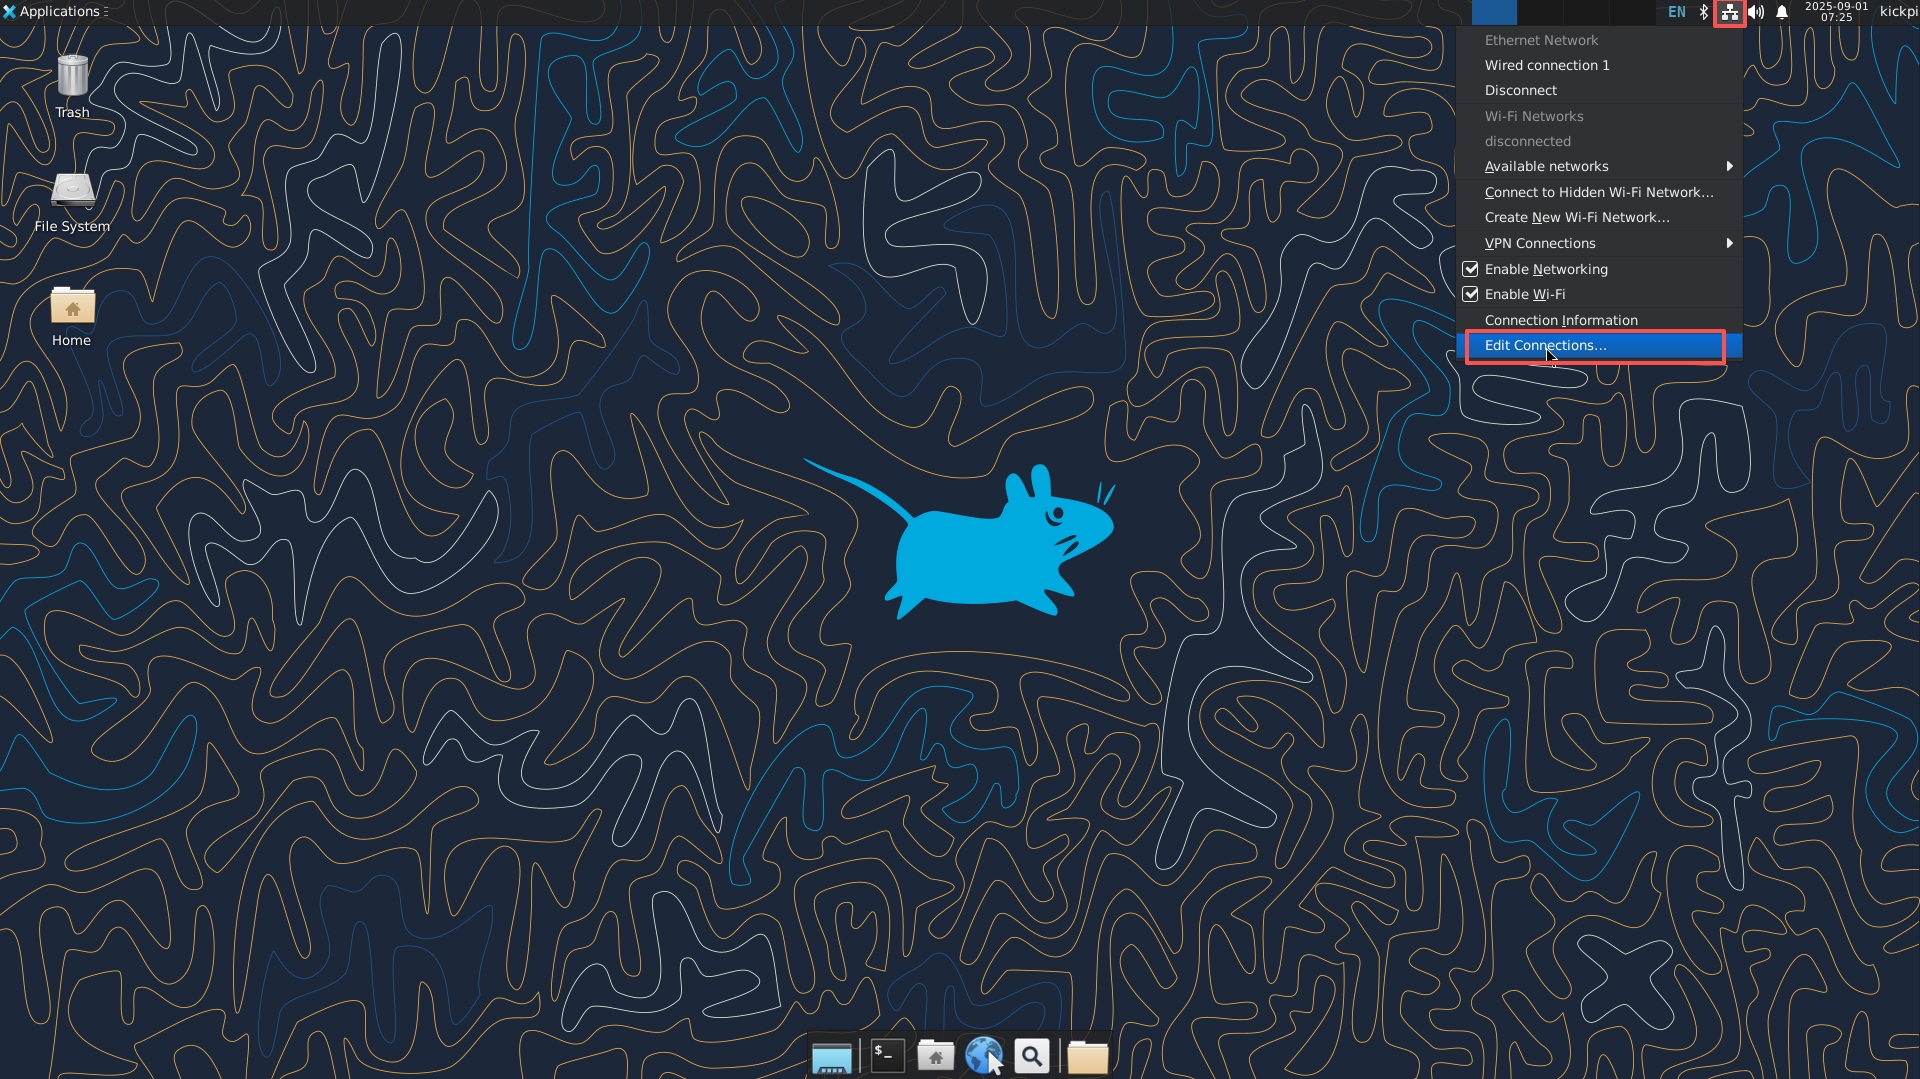Uncheck the Enable Networking checkbox

[1470, 269]
